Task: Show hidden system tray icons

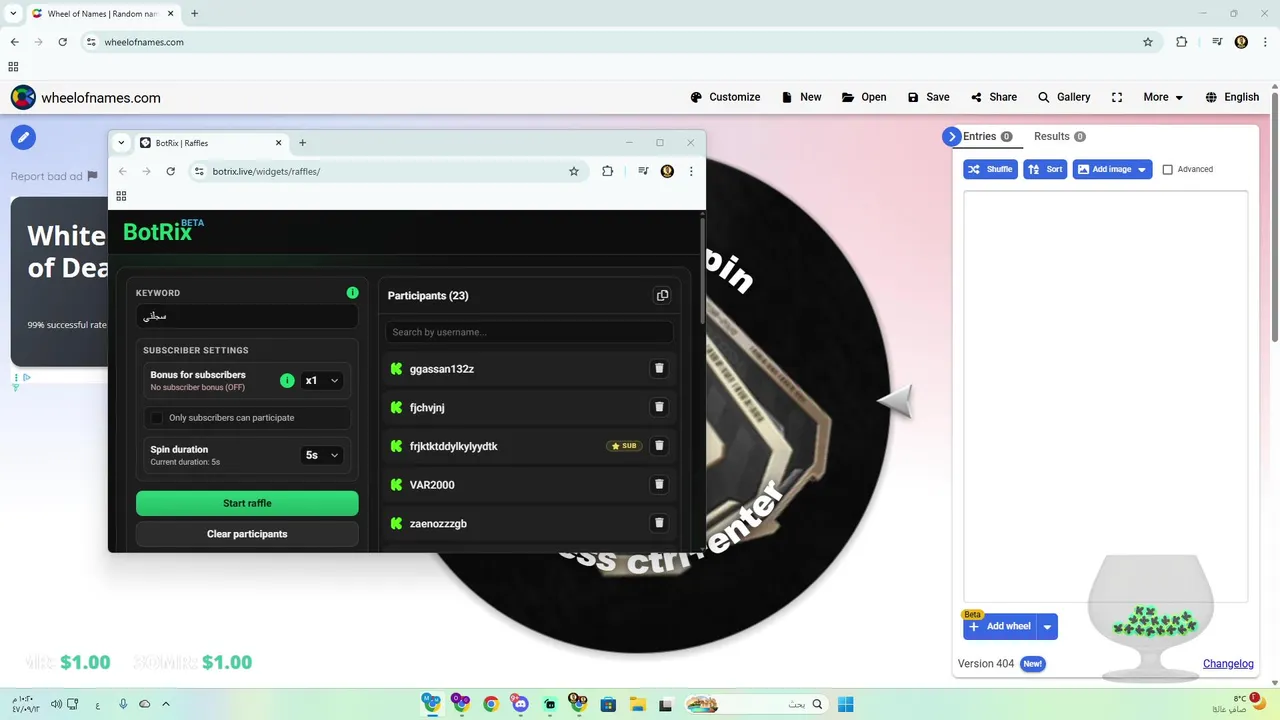Action: [x=166, y=704]
